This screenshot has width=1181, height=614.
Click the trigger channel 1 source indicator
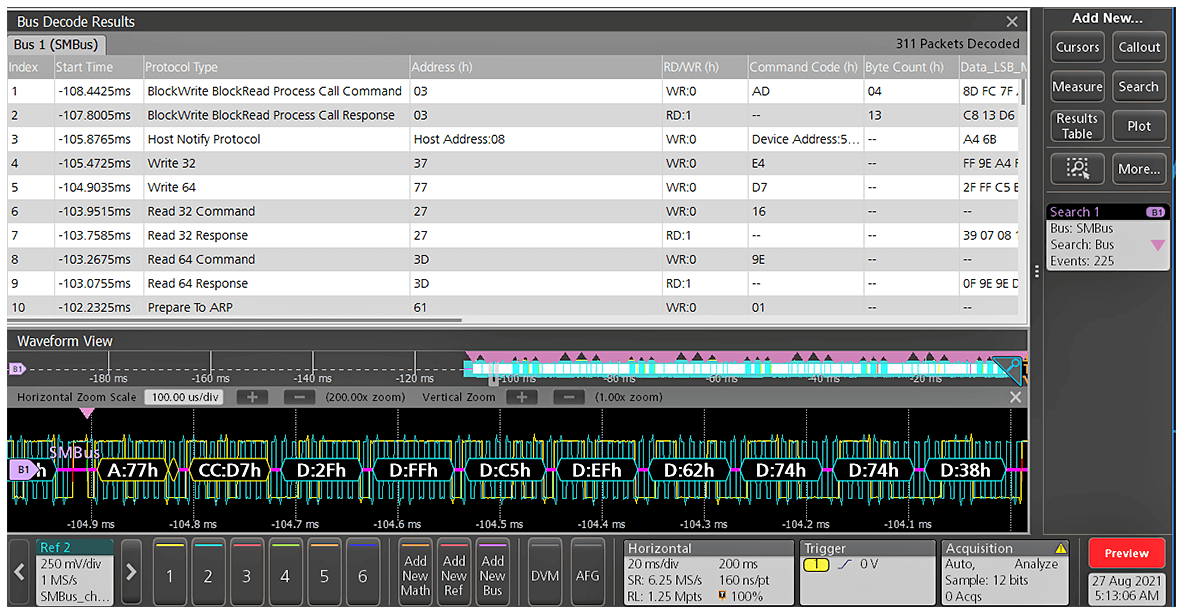tap(816, 564)
